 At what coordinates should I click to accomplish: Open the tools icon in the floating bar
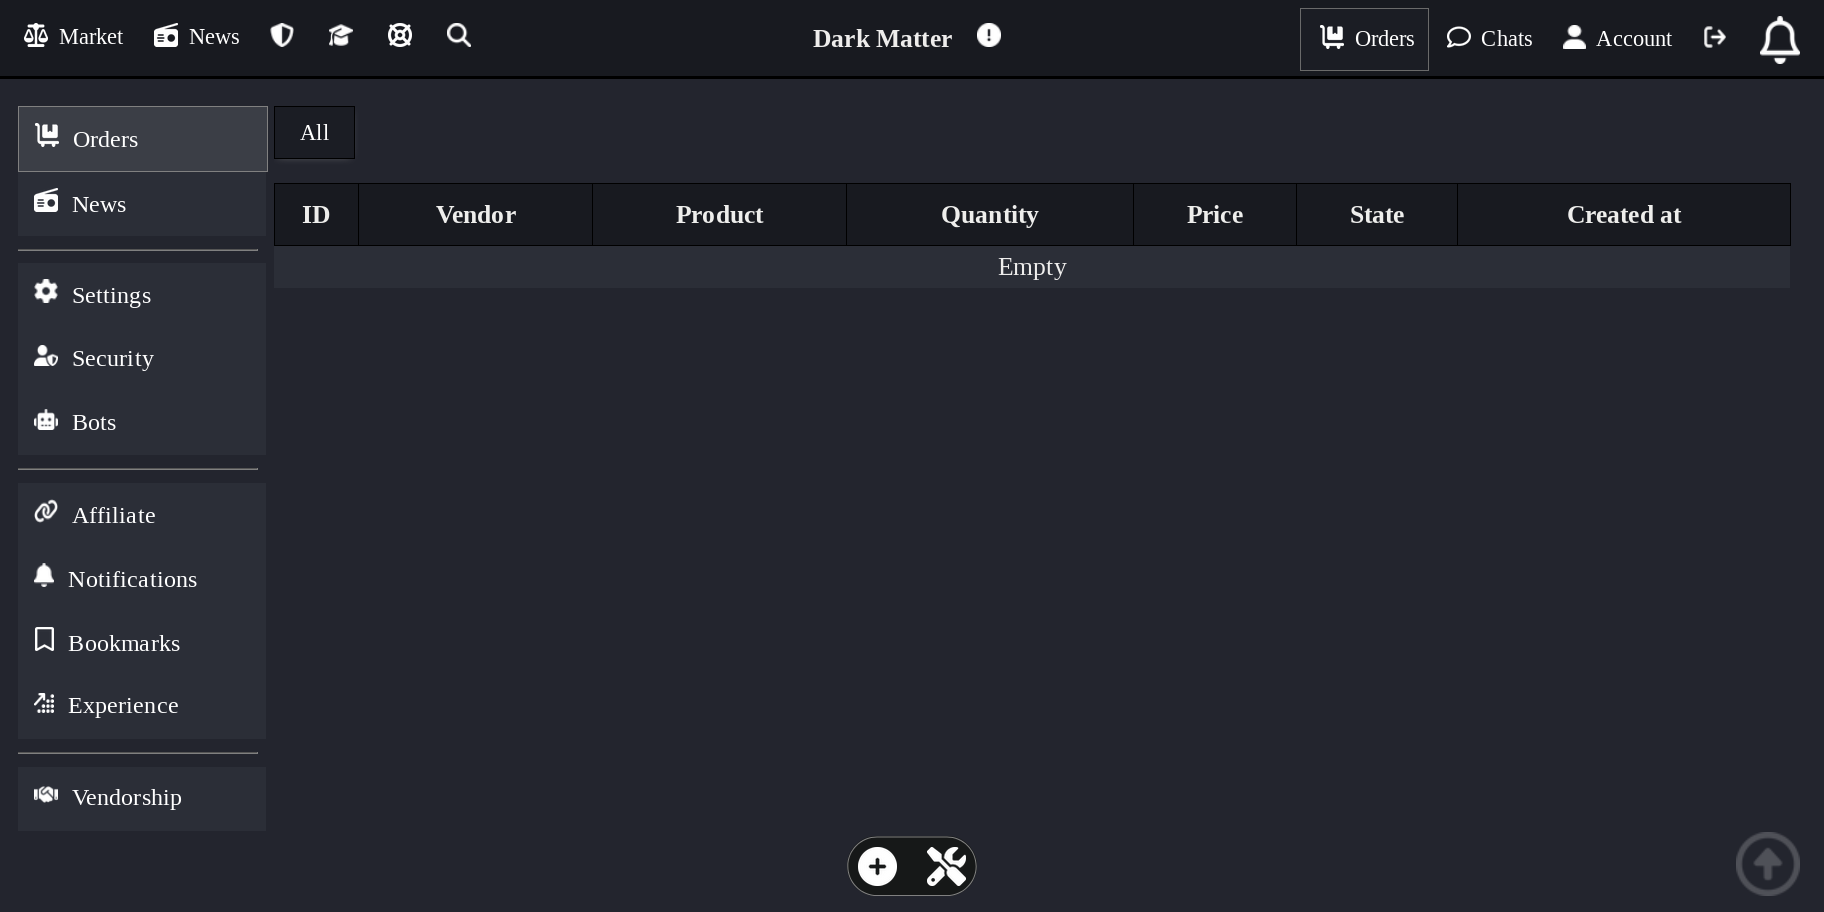click(x=946, y=866)
